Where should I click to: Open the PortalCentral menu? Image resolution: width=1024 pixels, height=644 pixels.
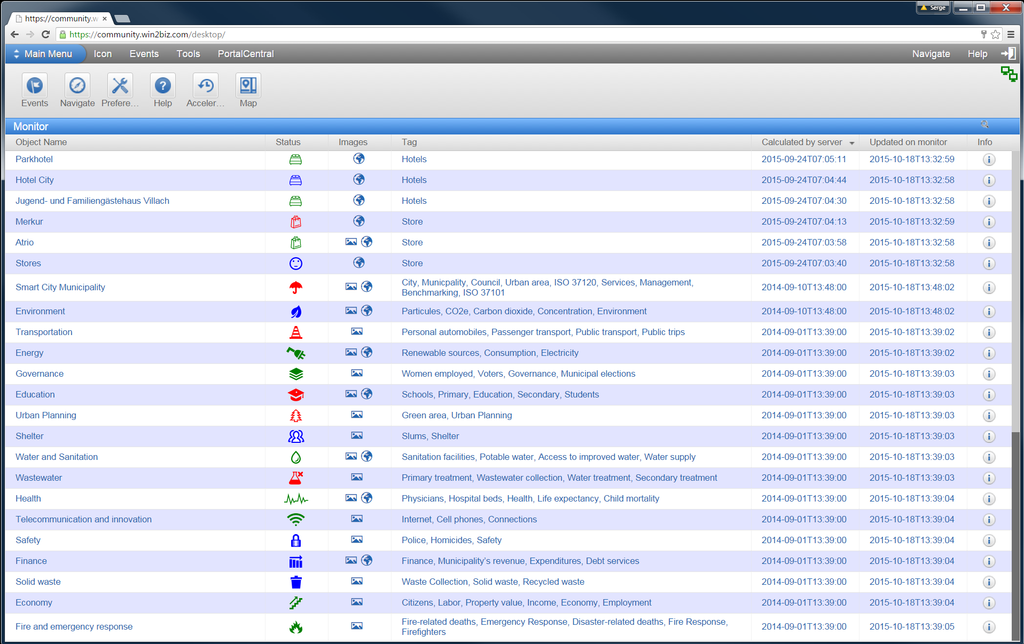click(246, 54)
